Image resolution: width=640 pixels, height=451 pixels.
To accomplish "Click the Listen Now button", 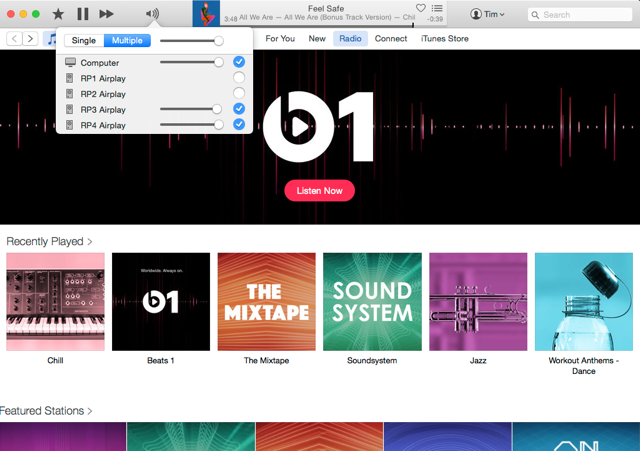I will coord(319,191).
